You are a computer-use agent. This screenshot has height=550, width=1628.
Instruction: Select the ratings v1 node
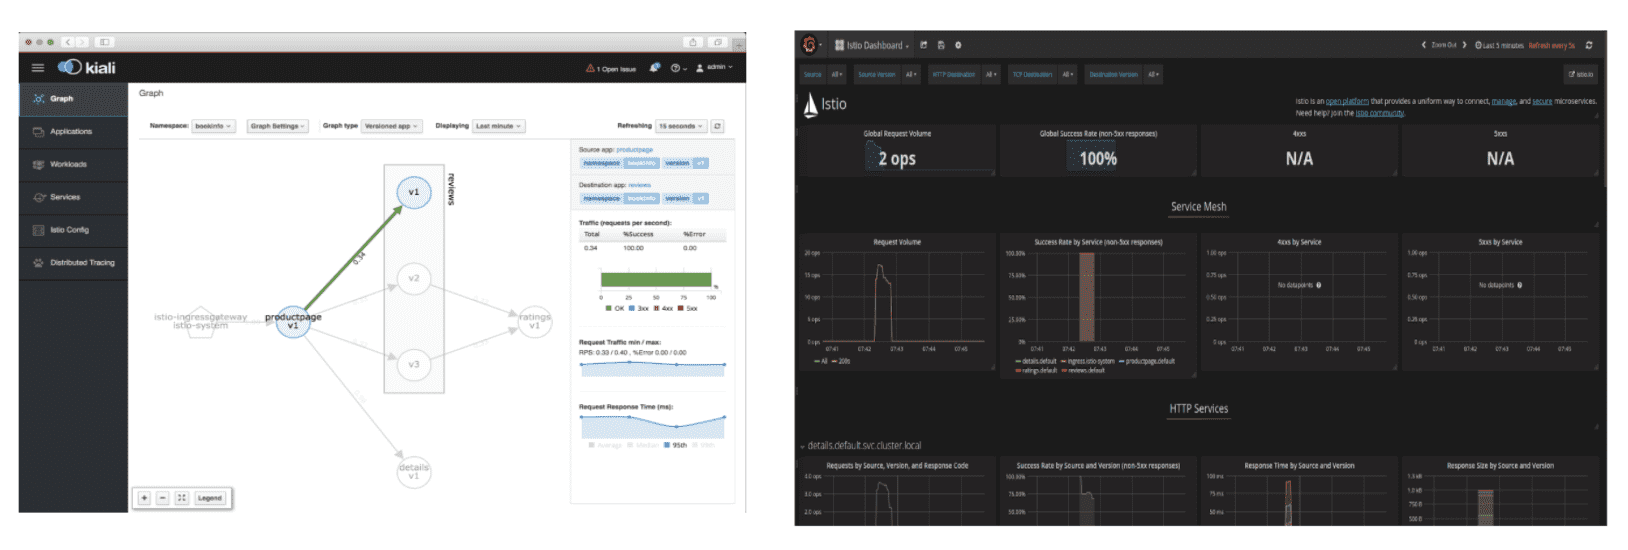pyautogui.click(x=534, y=321)
